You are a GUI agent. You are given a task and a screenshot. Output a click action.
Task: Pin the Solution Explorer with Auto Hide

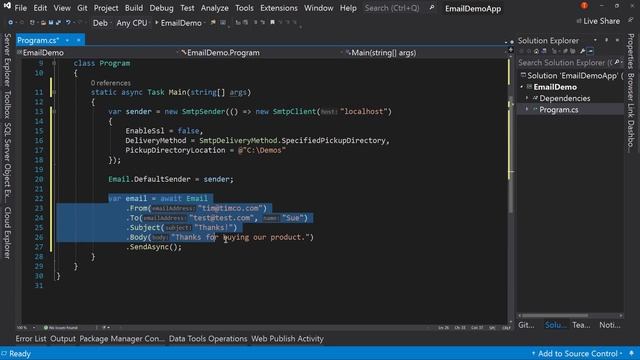pyautogui.click(x=607, y=40)
